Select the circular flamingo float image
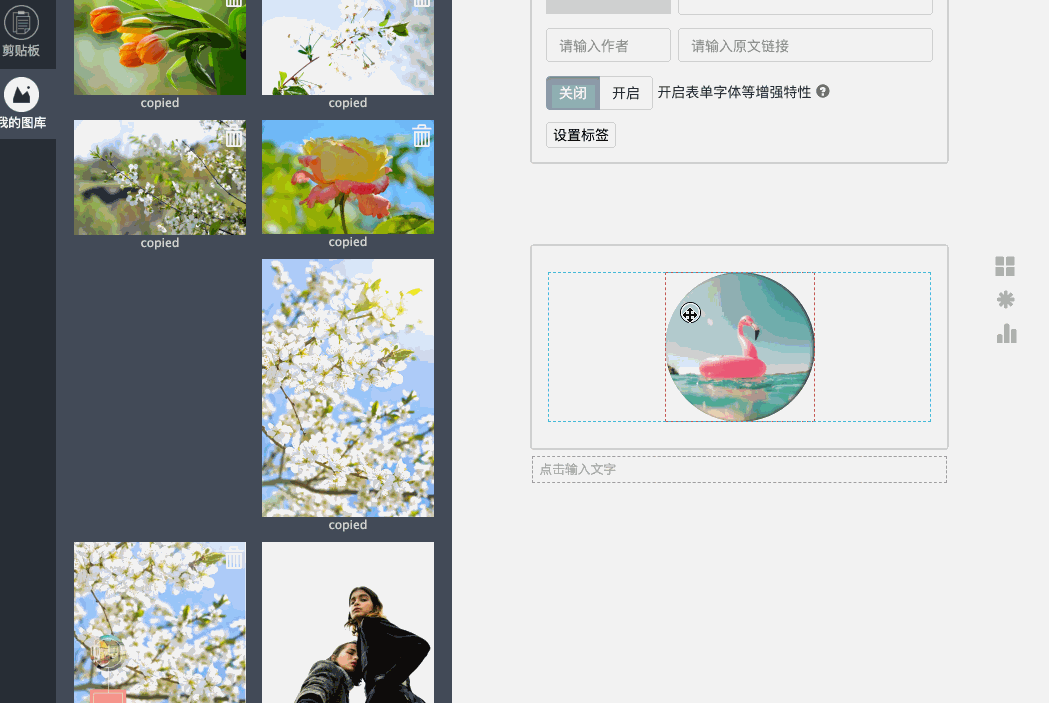The height and width of the screenshot is (703, 1049). (740, 346)
